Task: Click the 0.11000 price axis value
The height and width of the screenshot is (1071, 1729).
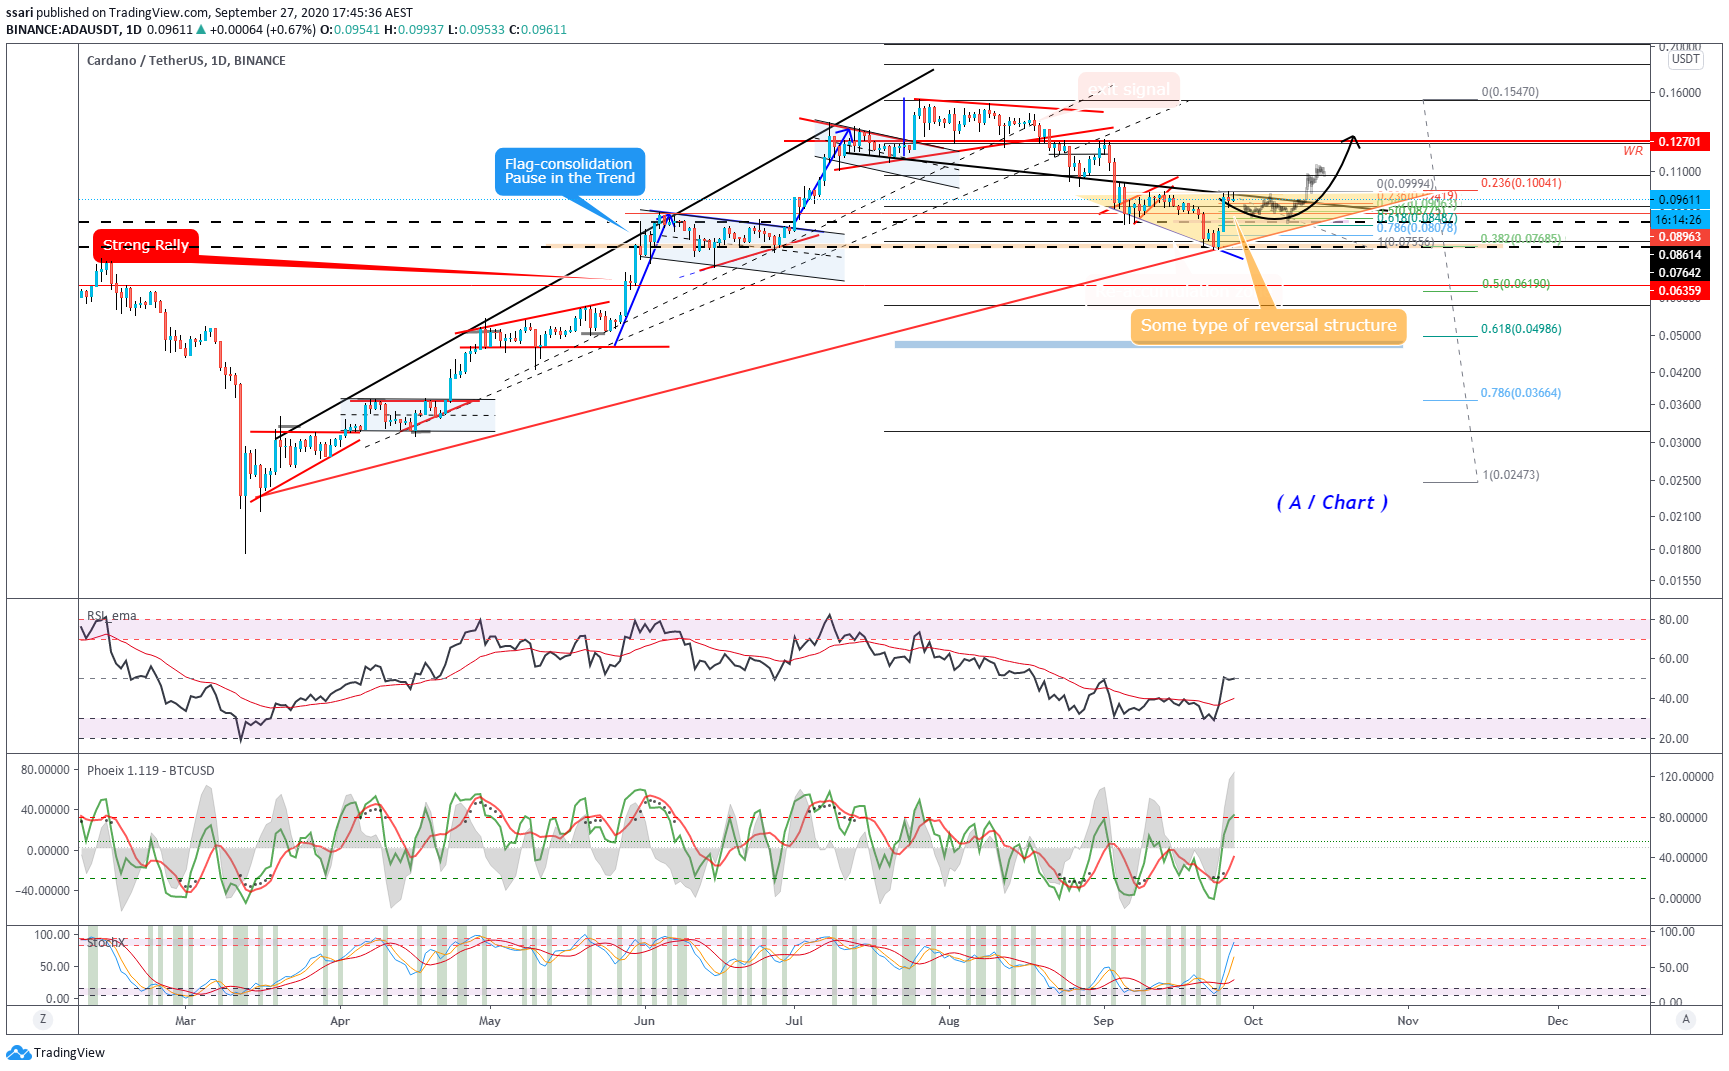Action: [1680, 172]
